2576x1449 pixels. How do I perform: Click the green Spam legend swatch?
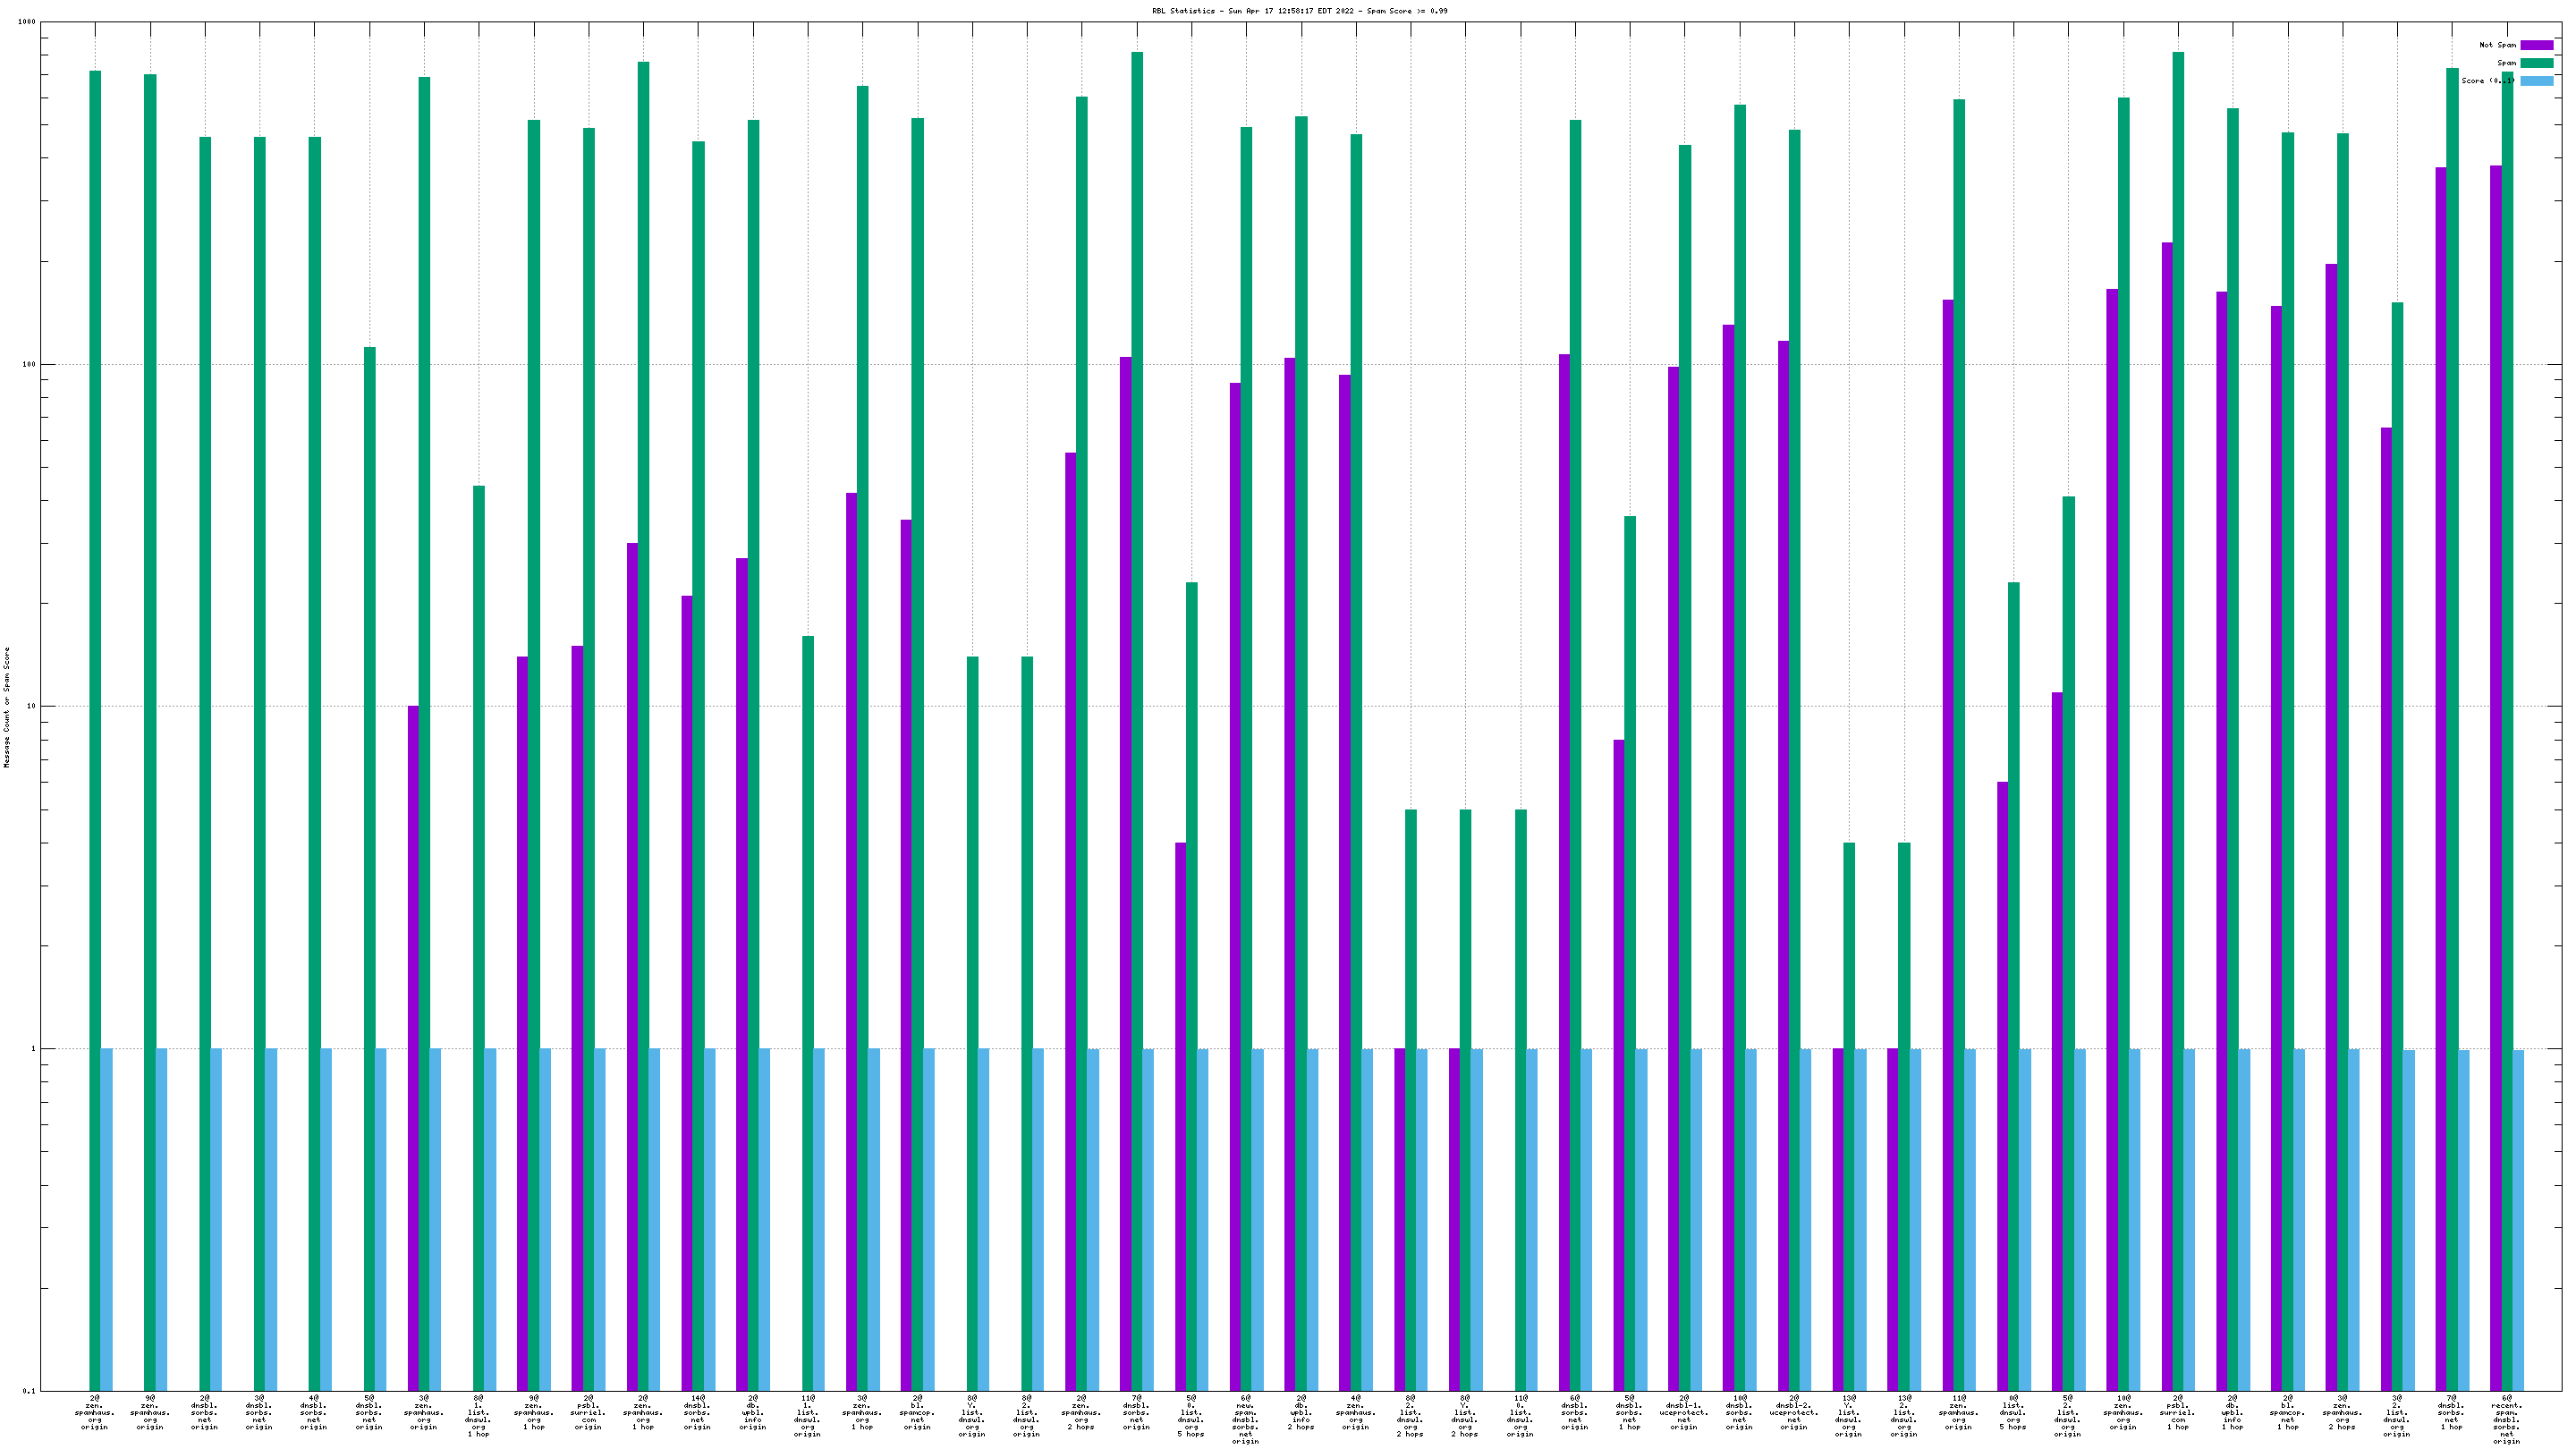click(2536, 63)
